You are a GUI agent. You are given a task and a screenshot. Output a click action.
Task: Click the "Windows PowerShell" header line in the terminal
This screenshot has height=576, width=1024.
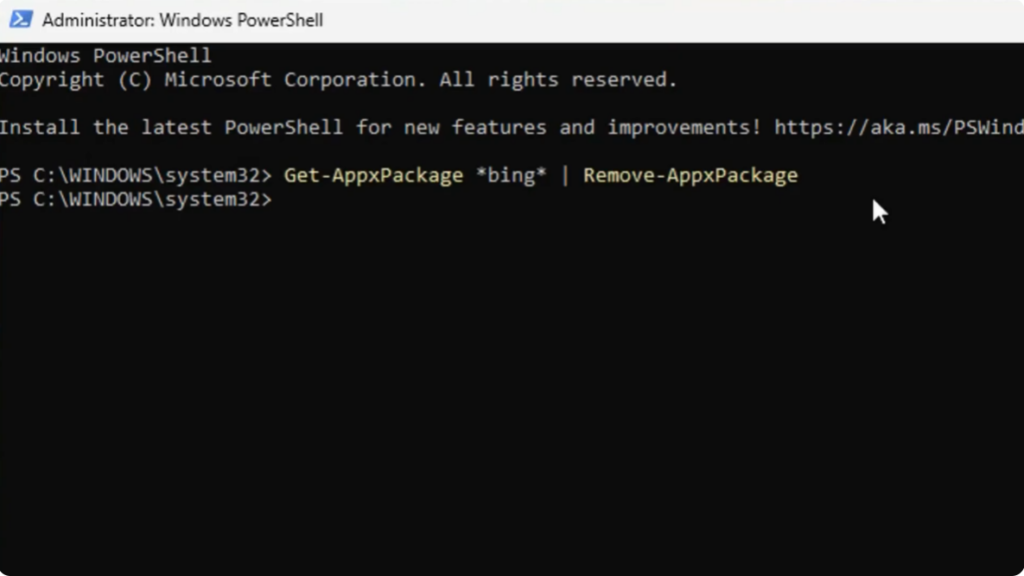tap(105, 56)
